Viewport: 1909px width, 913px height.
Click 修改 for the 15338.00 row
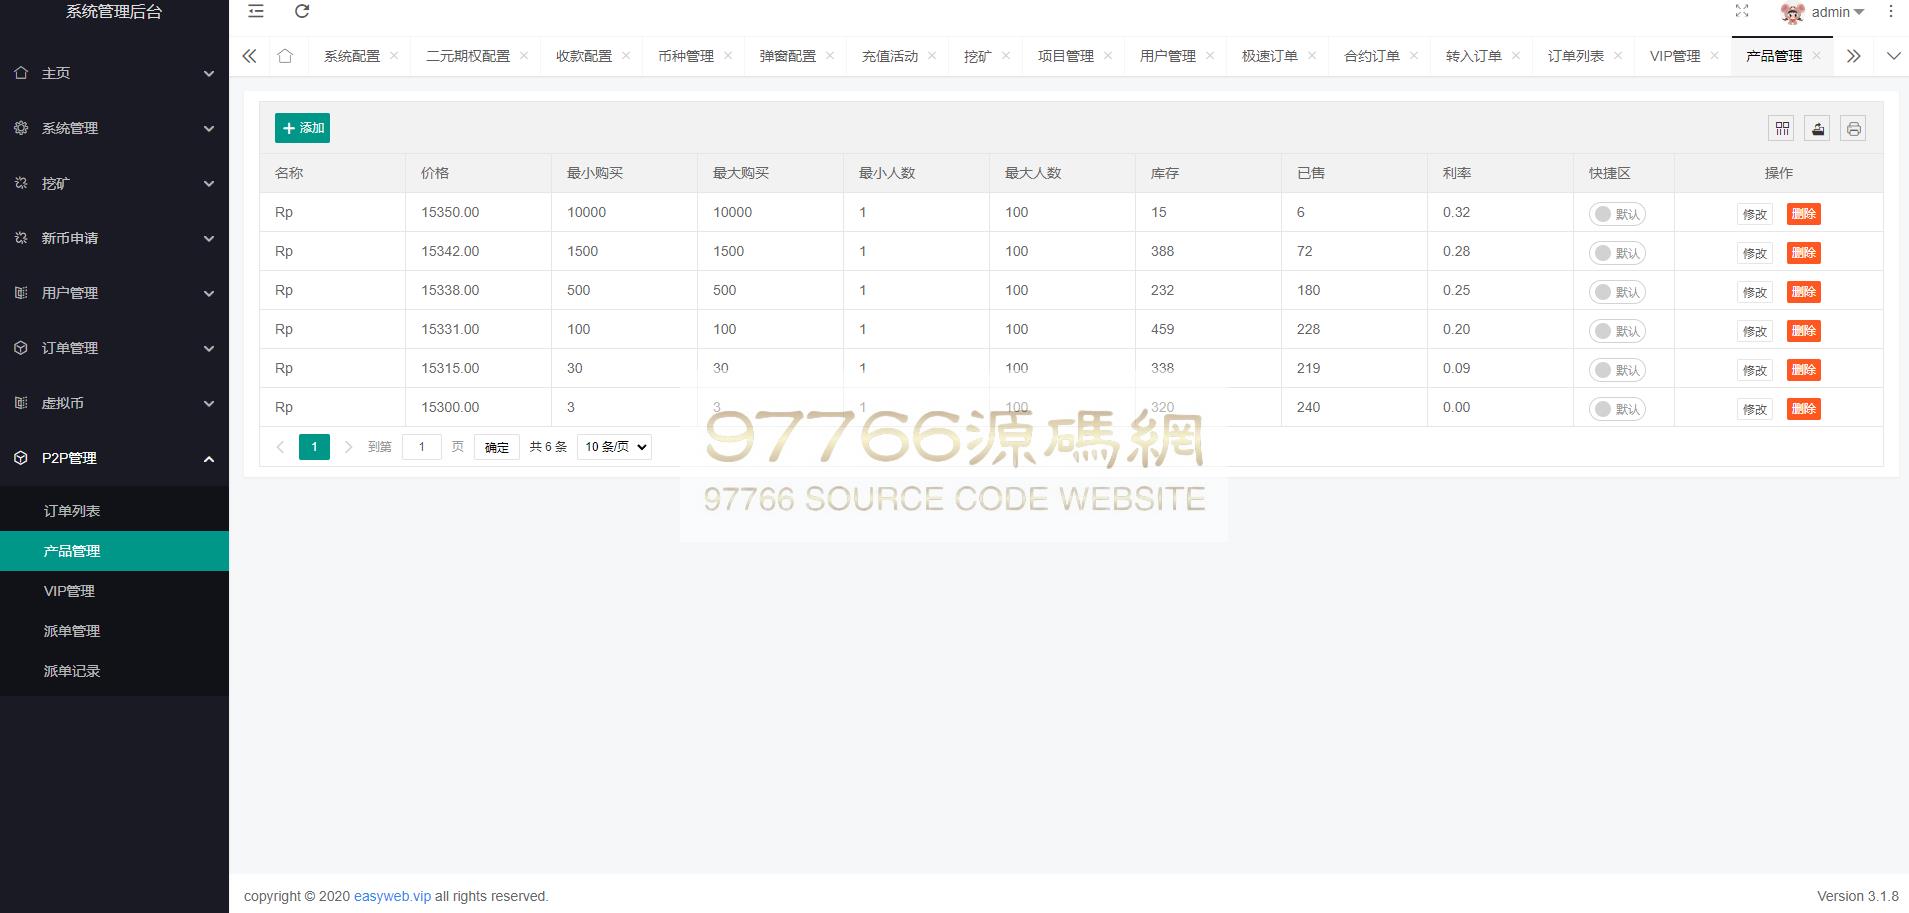[1755, 292]
